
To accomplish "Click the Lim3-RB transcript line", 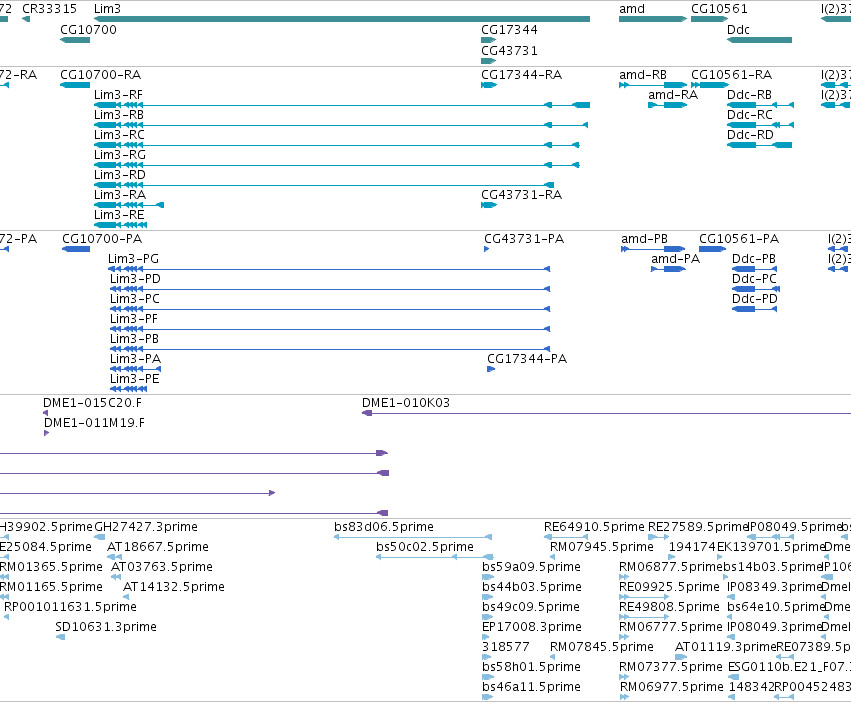I will pyautogui.click(x=341, y=125).
